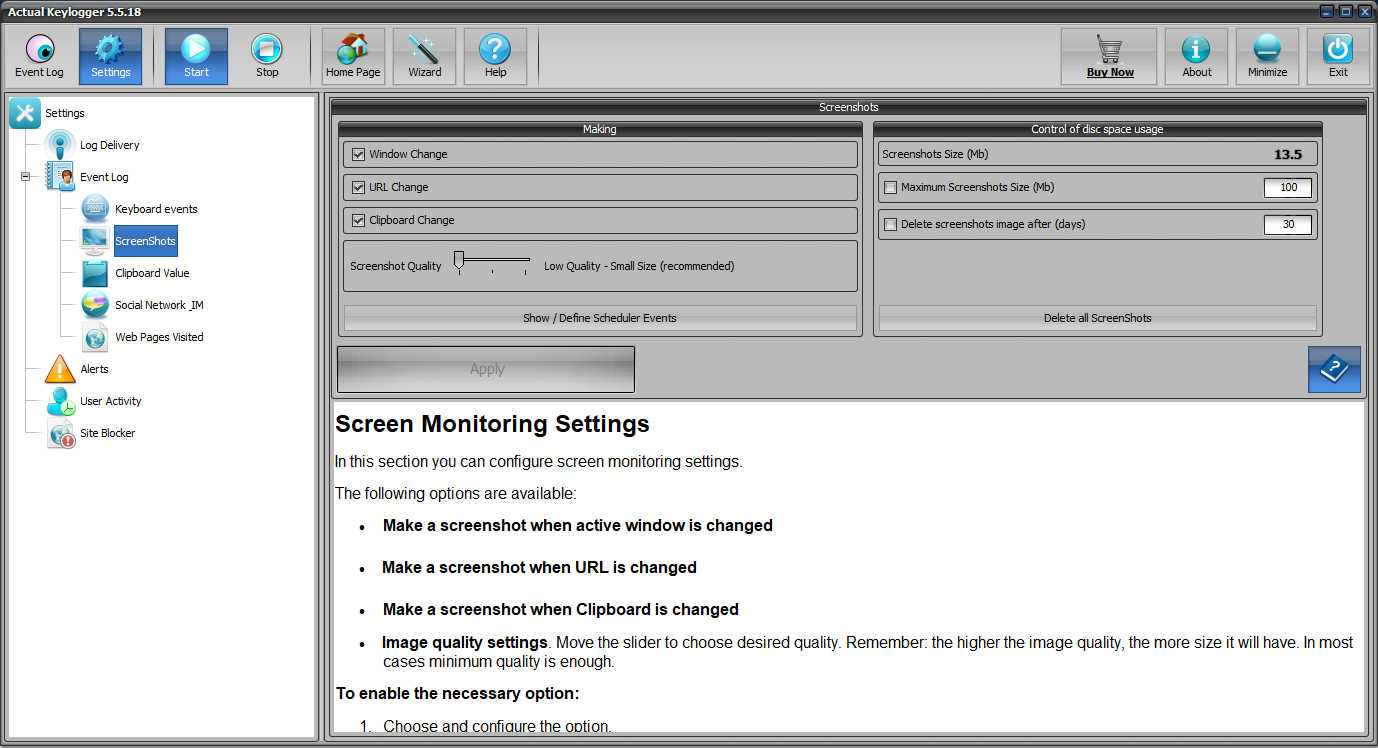Click the Log Delivery icon in tree
This screenshot has height=748, width=1378.
coord(60,145)
